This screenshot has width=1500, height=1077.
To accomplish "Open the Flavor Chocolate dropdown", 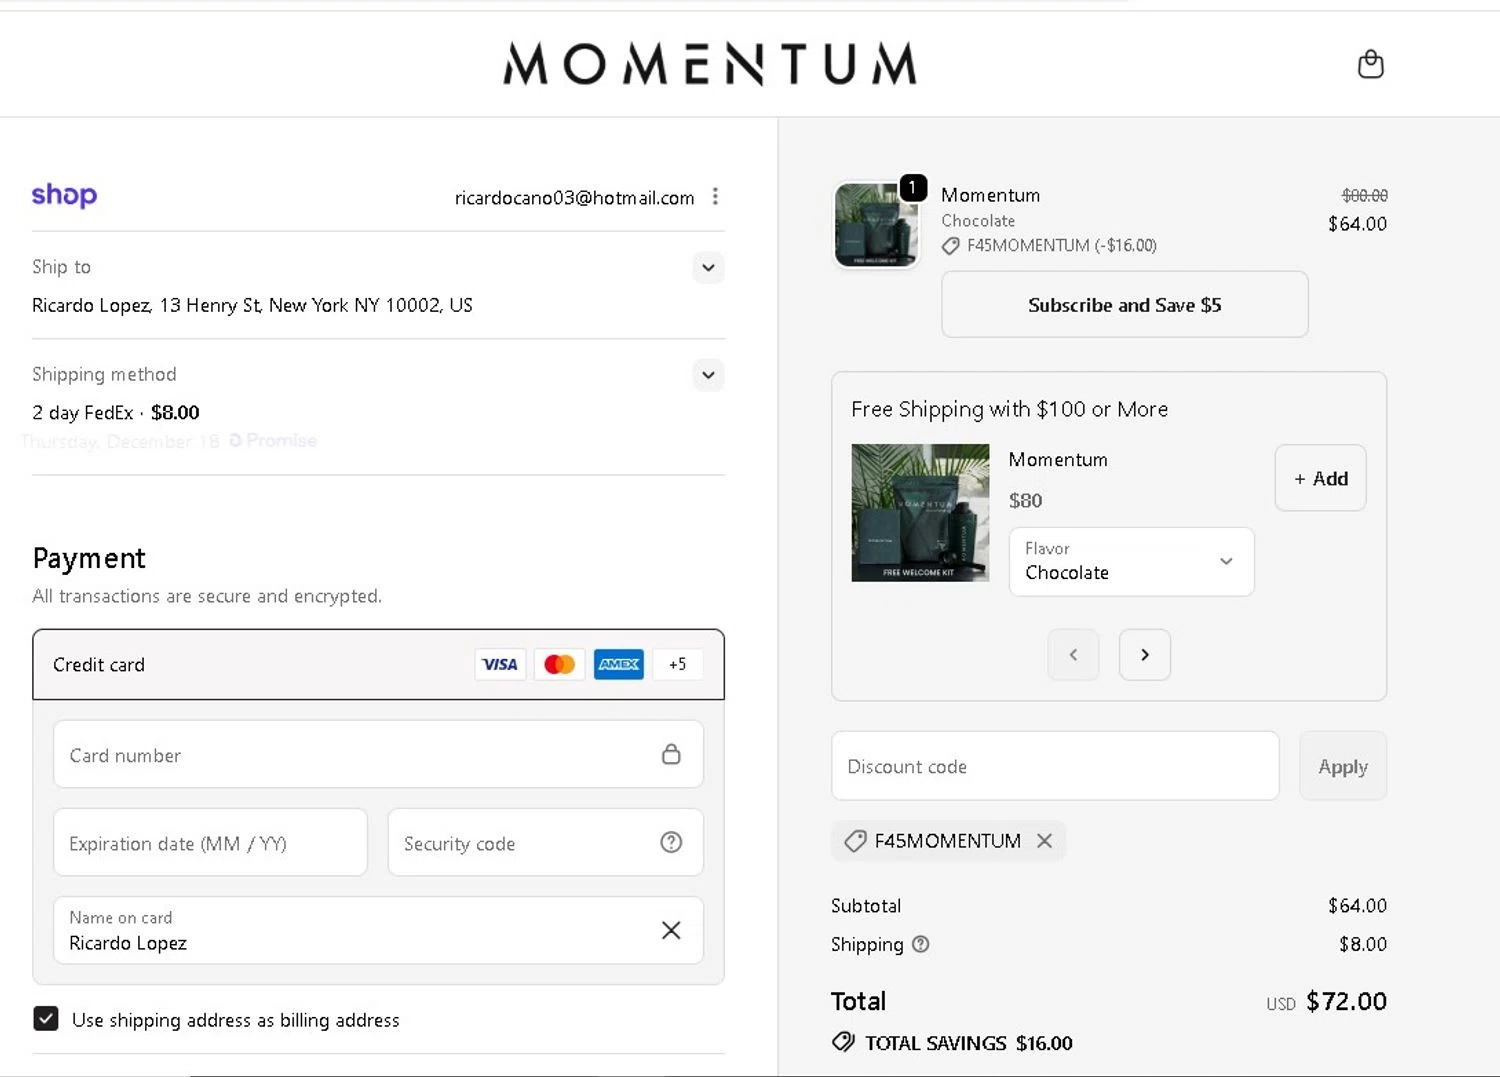I will point(1131,561).
